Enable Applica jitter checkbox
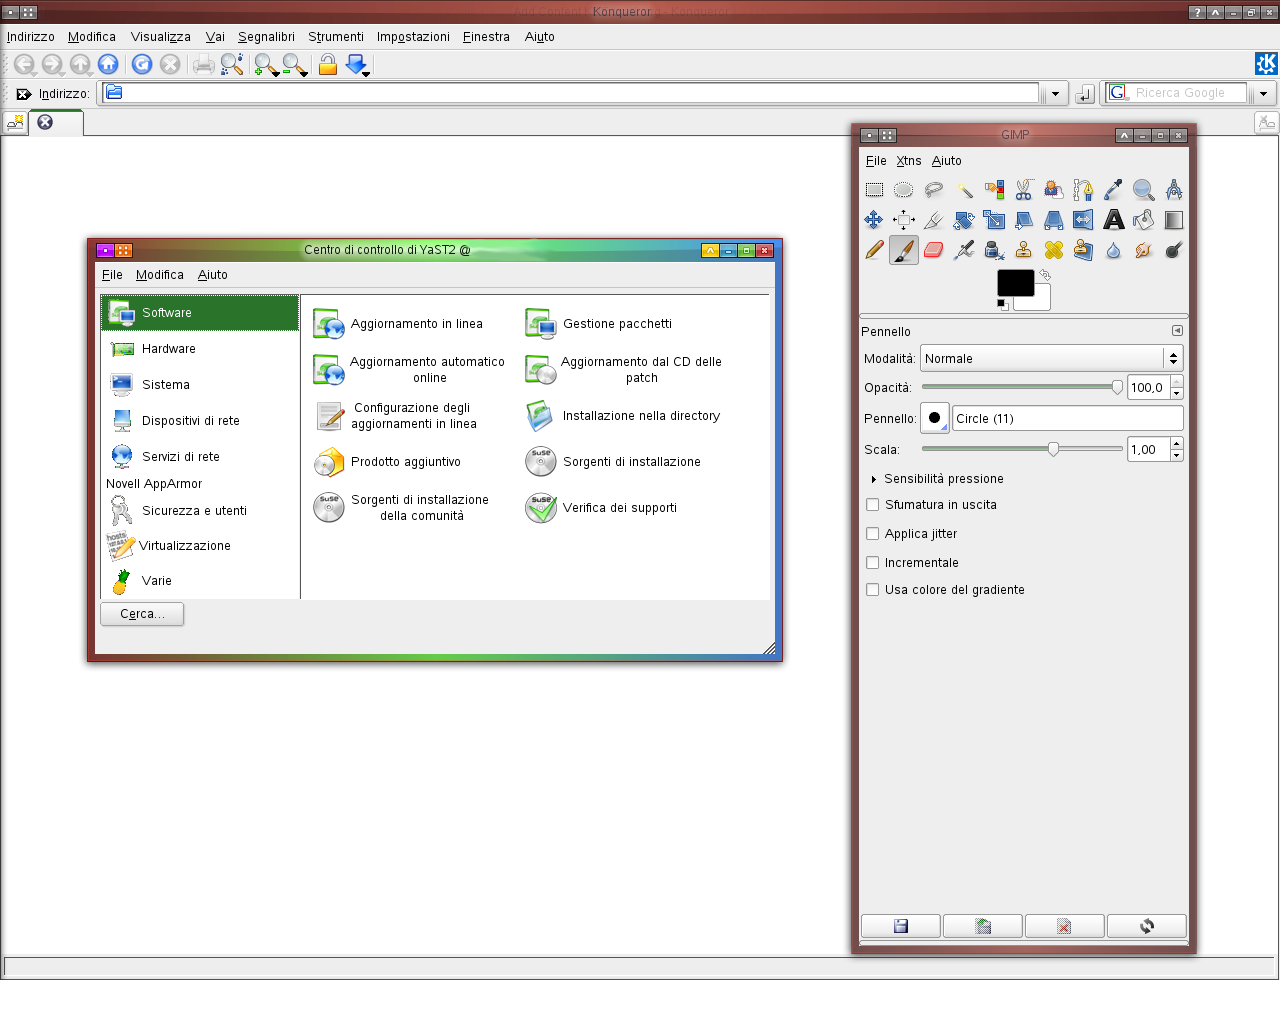Viewport: 1280px width, 1024px height. pos(873,534)
